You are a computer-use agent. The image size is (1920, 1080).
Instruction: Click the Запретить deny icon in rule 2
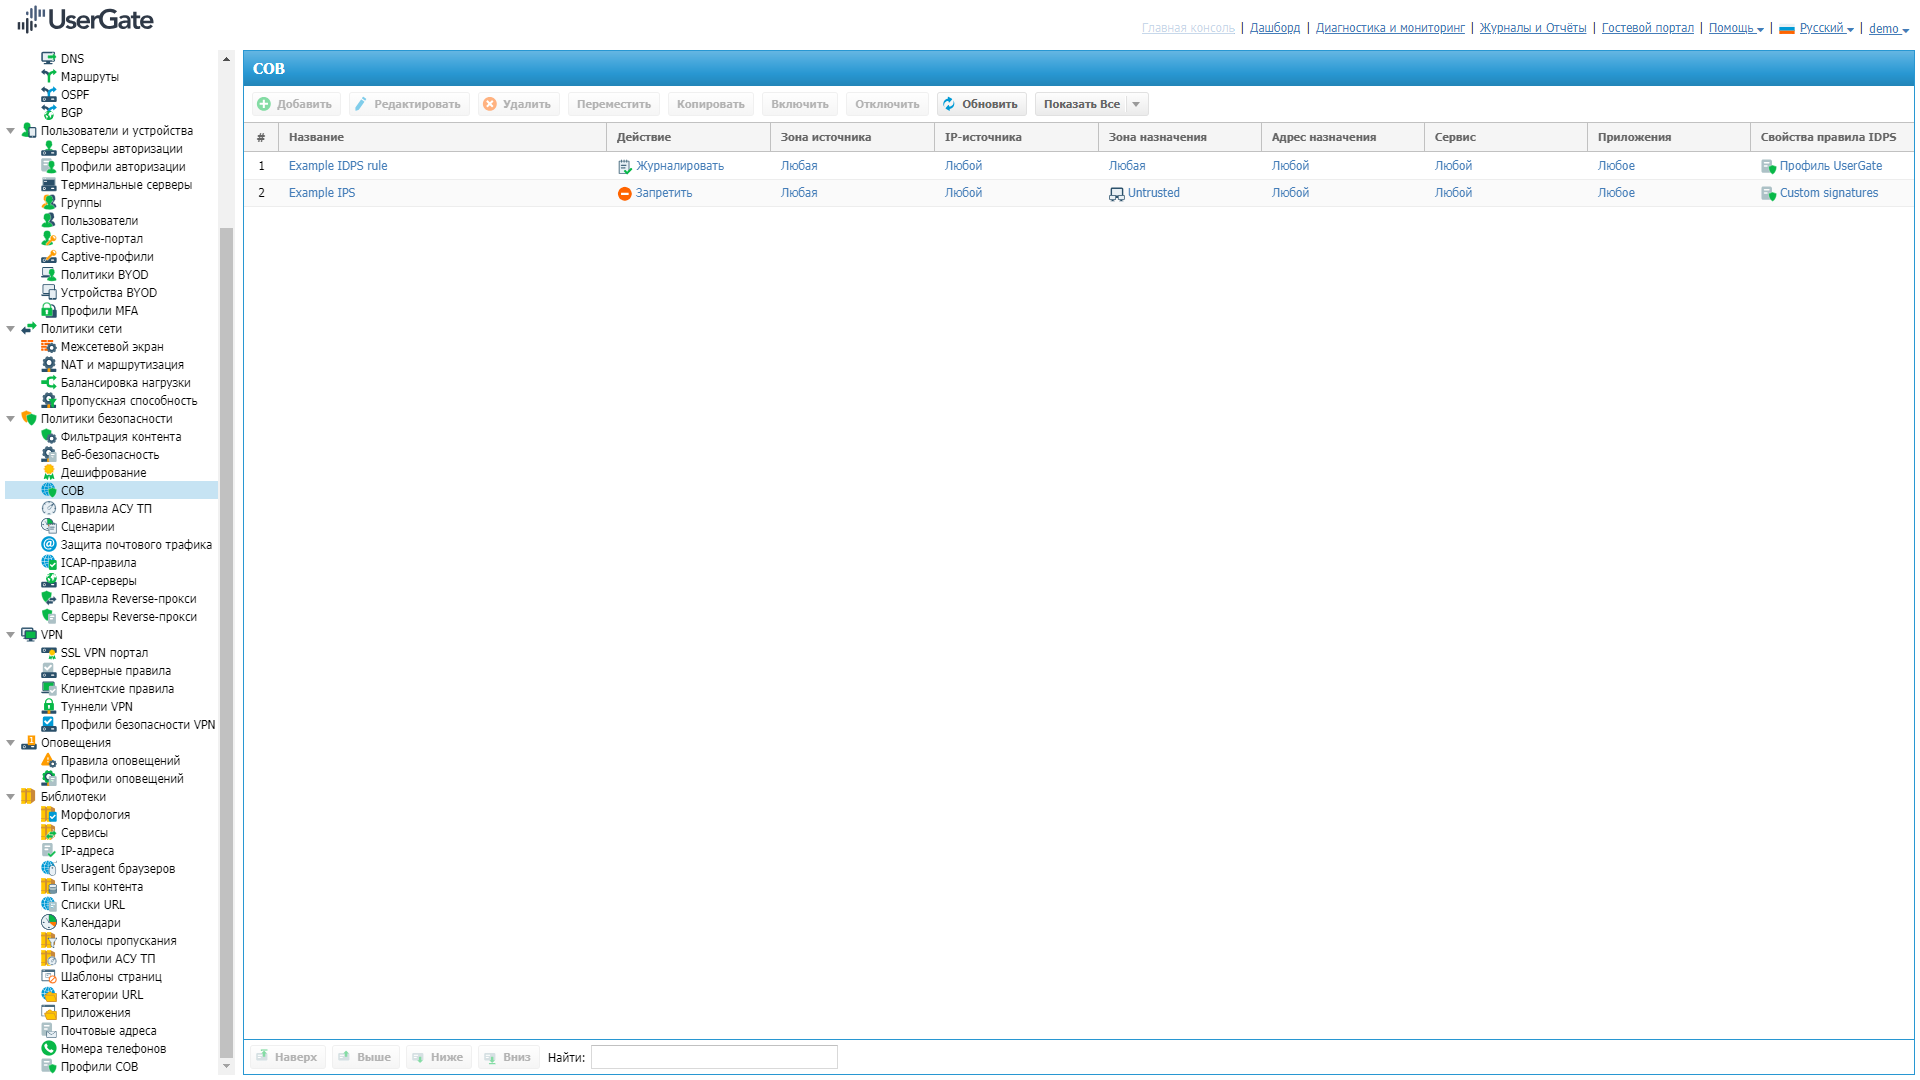tap(624, 194)
